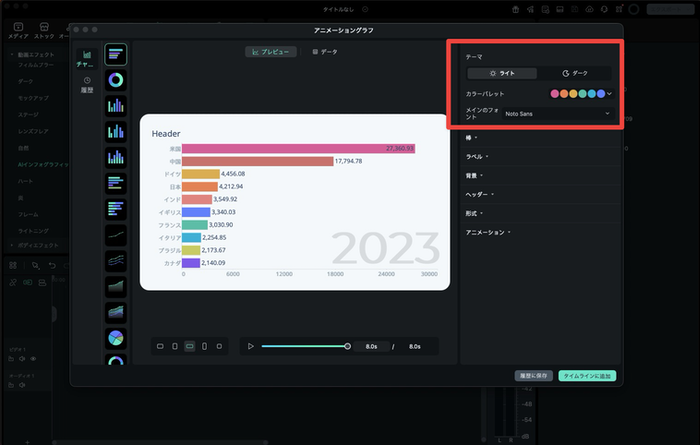The image size is (700, 445).
Task: Pick the pie chart style thumbnail
Action: (x=116, y=338)
